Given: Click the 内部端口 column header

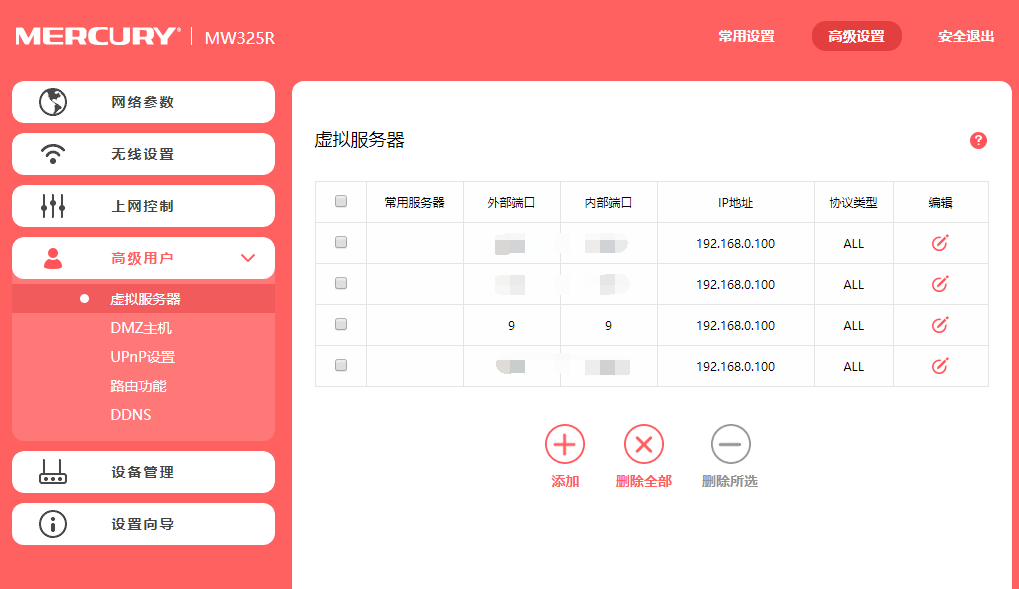Looking at the screenshot, I should [608, 202].
